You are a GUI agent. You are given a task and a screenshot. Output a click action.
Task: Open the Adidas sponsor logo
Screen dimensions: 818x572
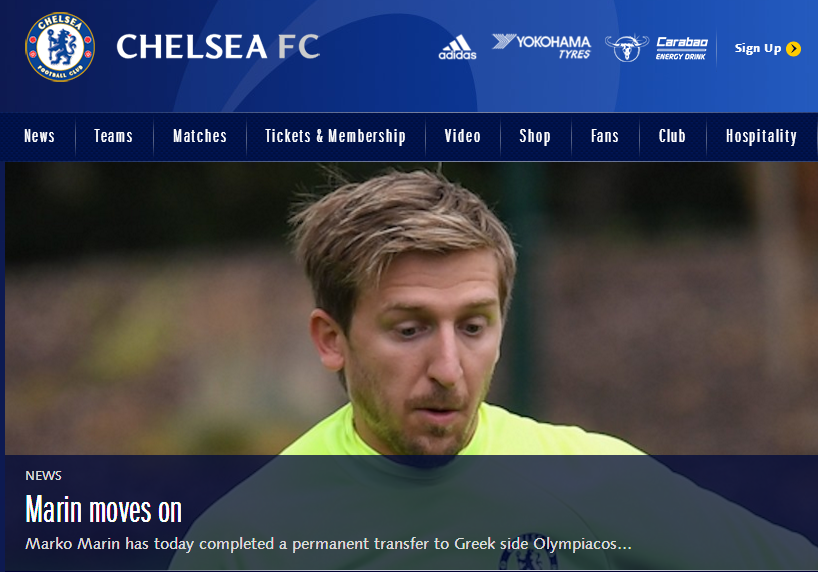tap(457, 47)
